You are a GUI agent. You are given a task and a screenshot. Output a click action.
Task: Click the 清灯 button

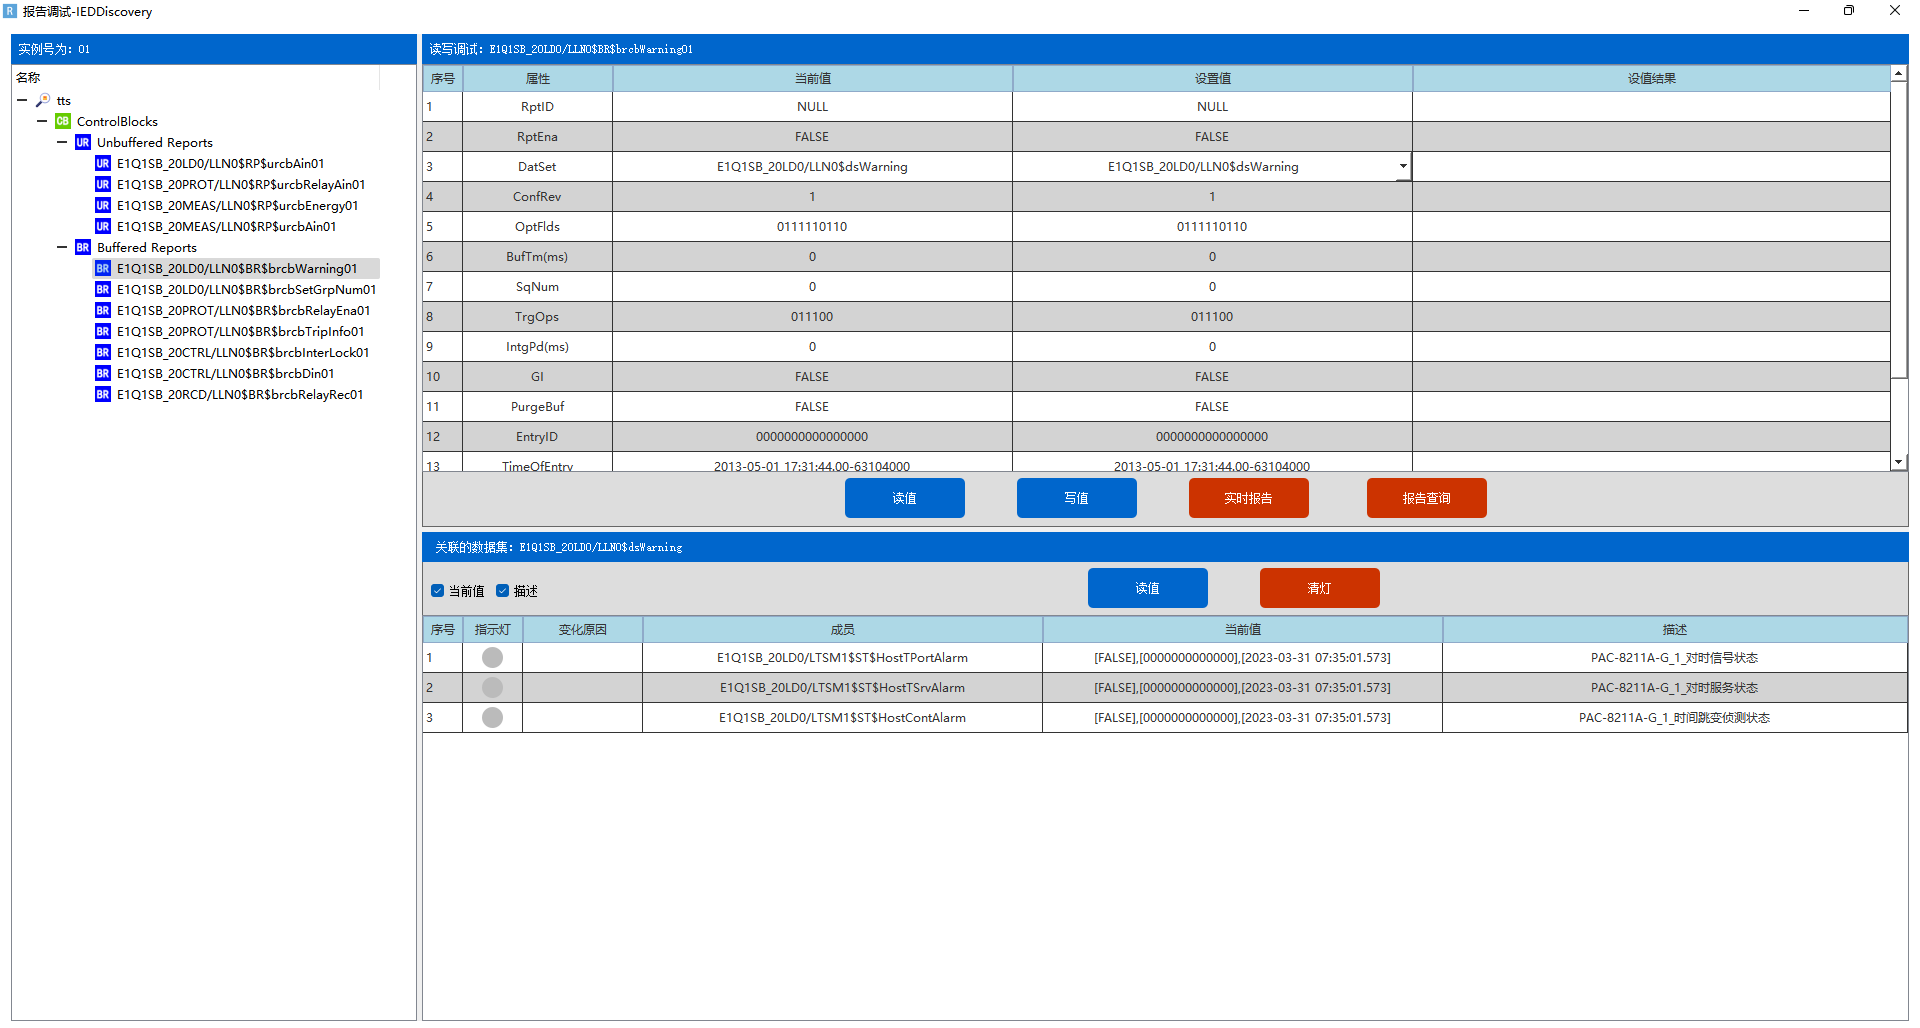tap(1319, 588)
